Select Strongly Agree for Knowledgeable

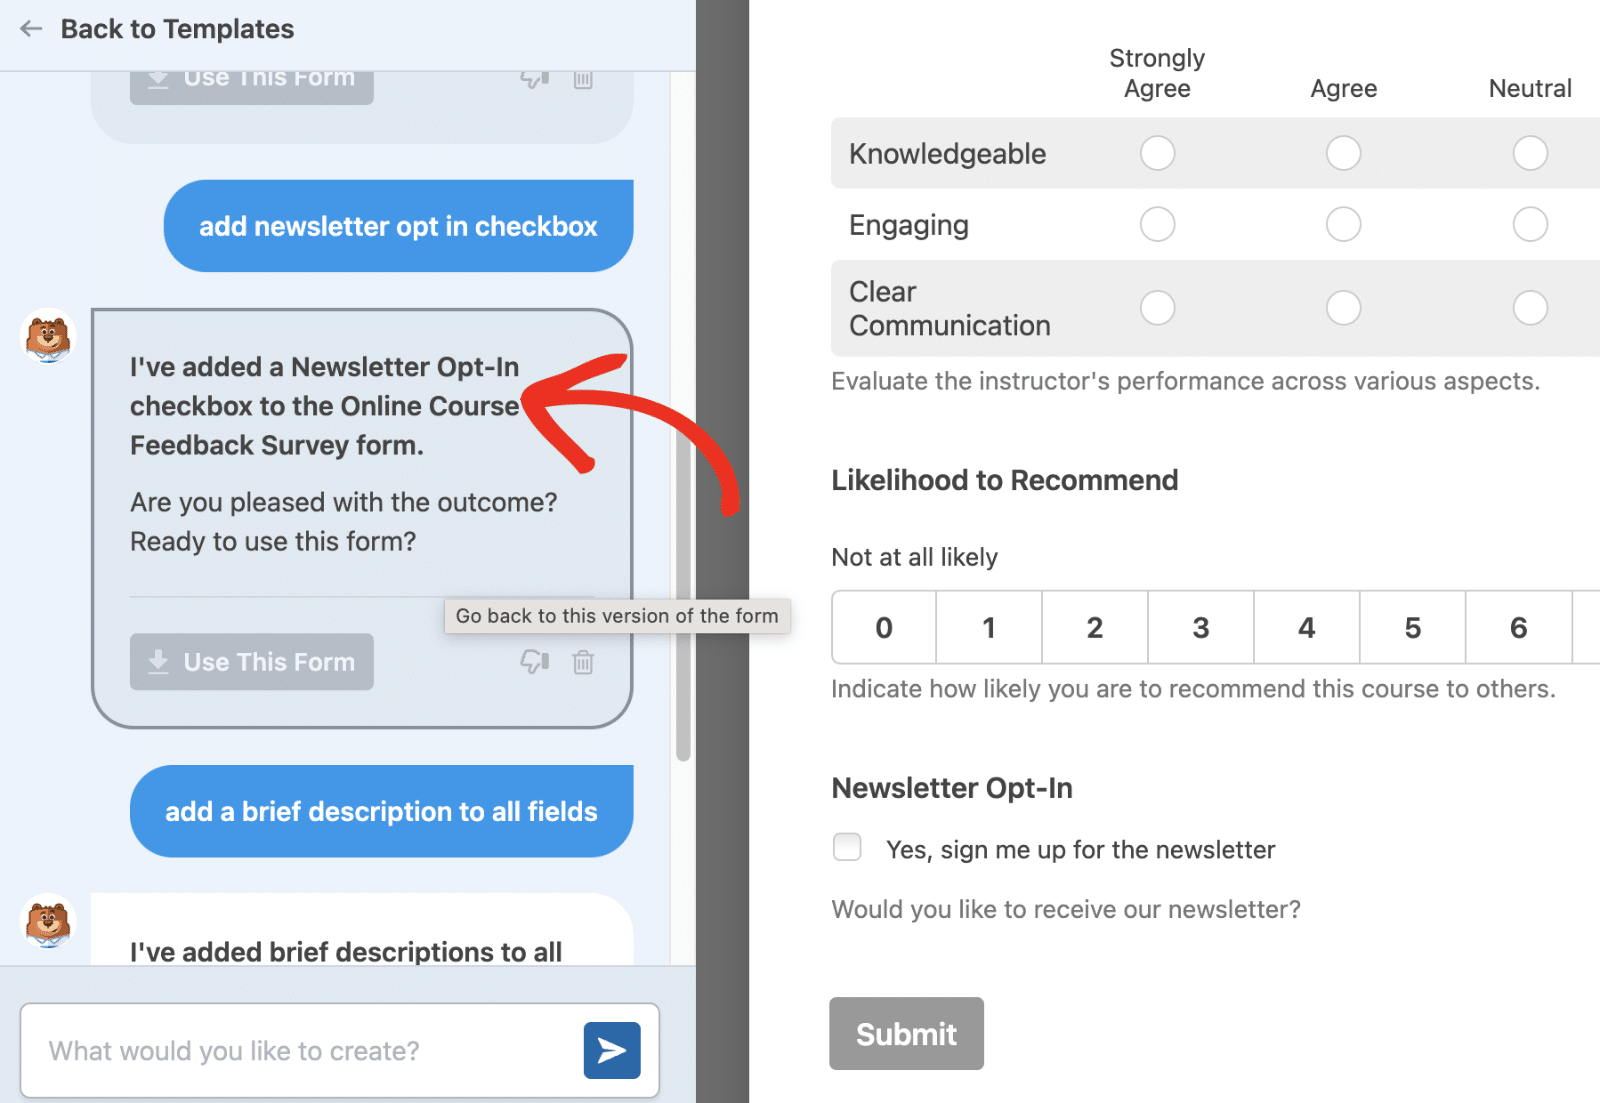[x=1157, y=153]
